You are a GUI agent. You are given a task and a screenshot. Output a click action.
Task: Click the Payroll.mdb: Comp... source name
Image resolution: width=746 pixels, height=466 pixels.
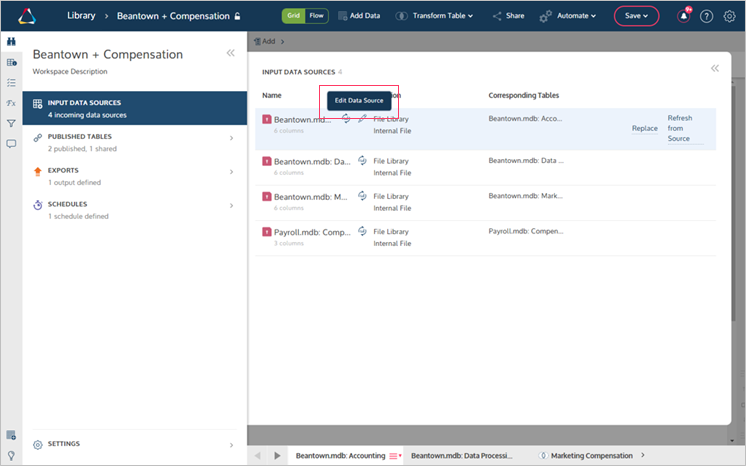[312, 232]
